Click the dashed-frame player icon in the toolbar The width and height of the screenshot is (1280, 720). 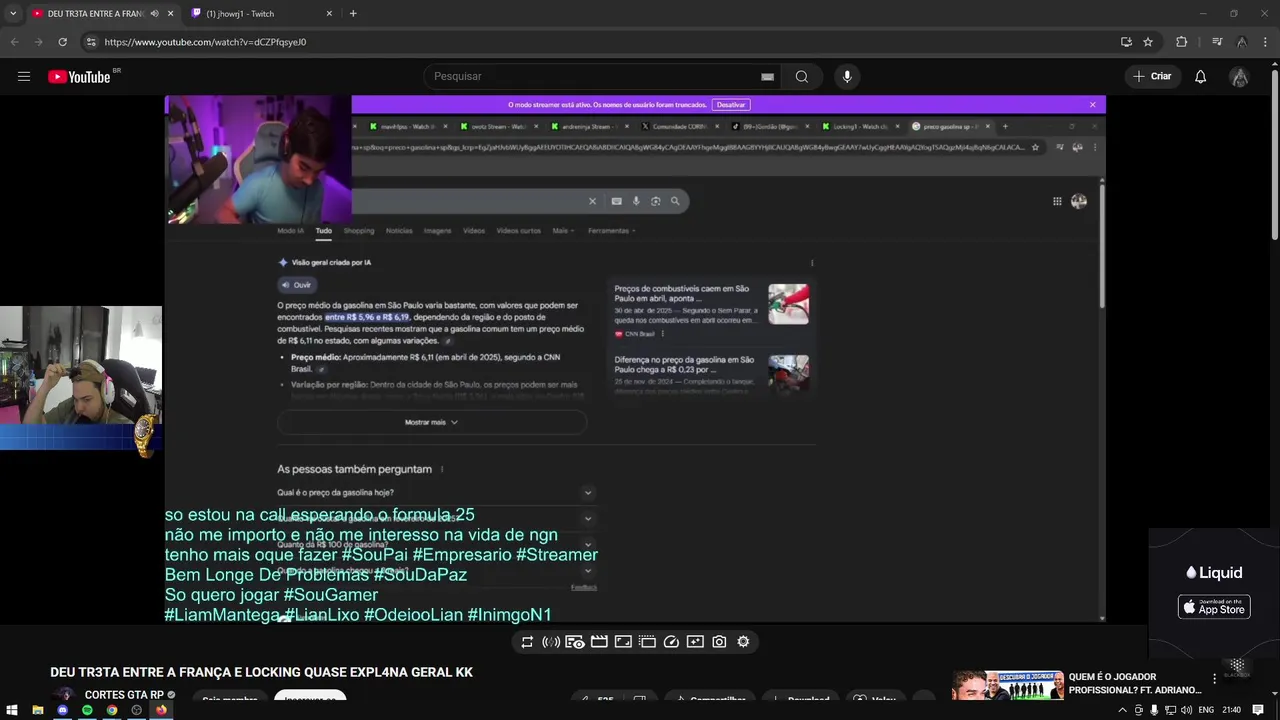647,642
